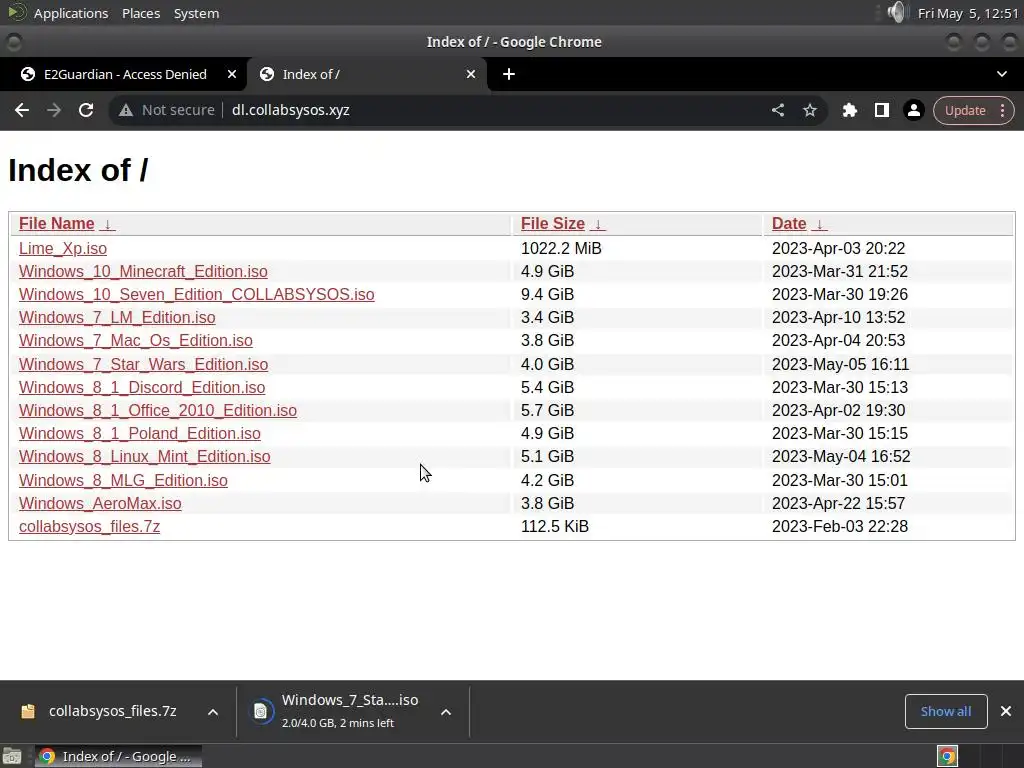
Task: Download Lime_Xp.iso
Action: click(63, 248)
